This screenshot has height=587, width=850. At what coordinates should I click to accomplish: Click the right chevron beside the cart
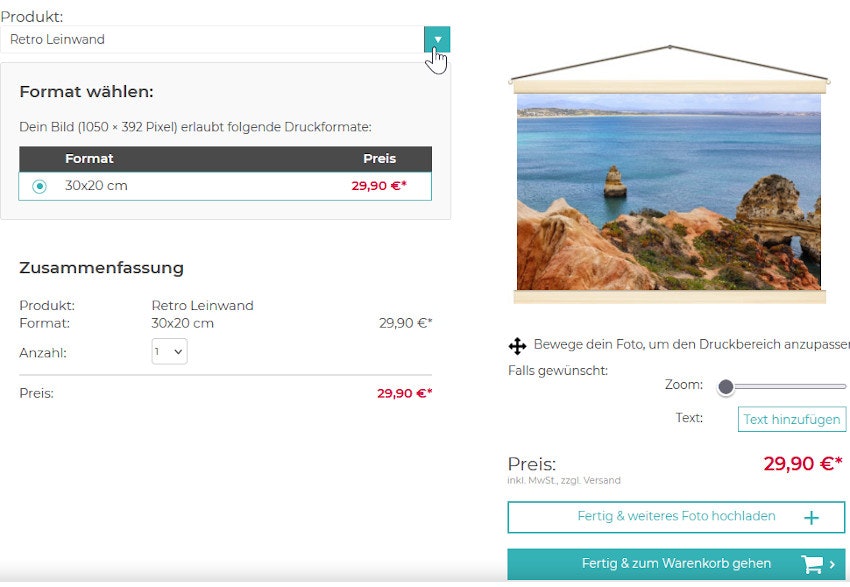click(833, 565)
